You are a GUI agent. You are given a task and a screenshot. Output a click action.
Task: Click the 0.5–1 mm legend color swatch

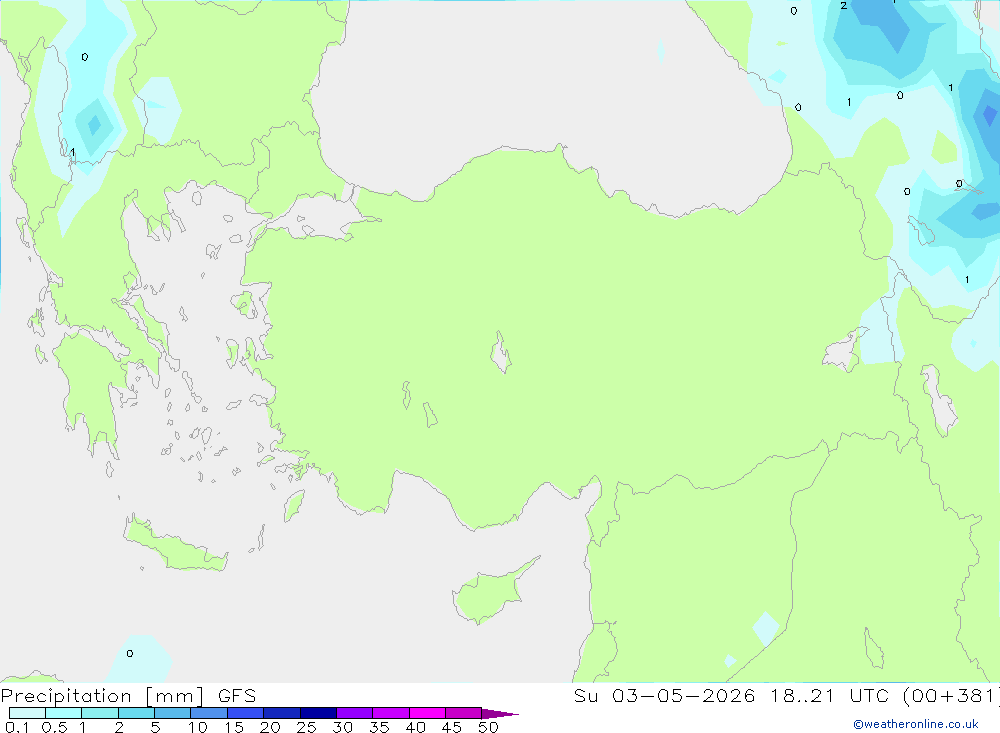point(63,713)
